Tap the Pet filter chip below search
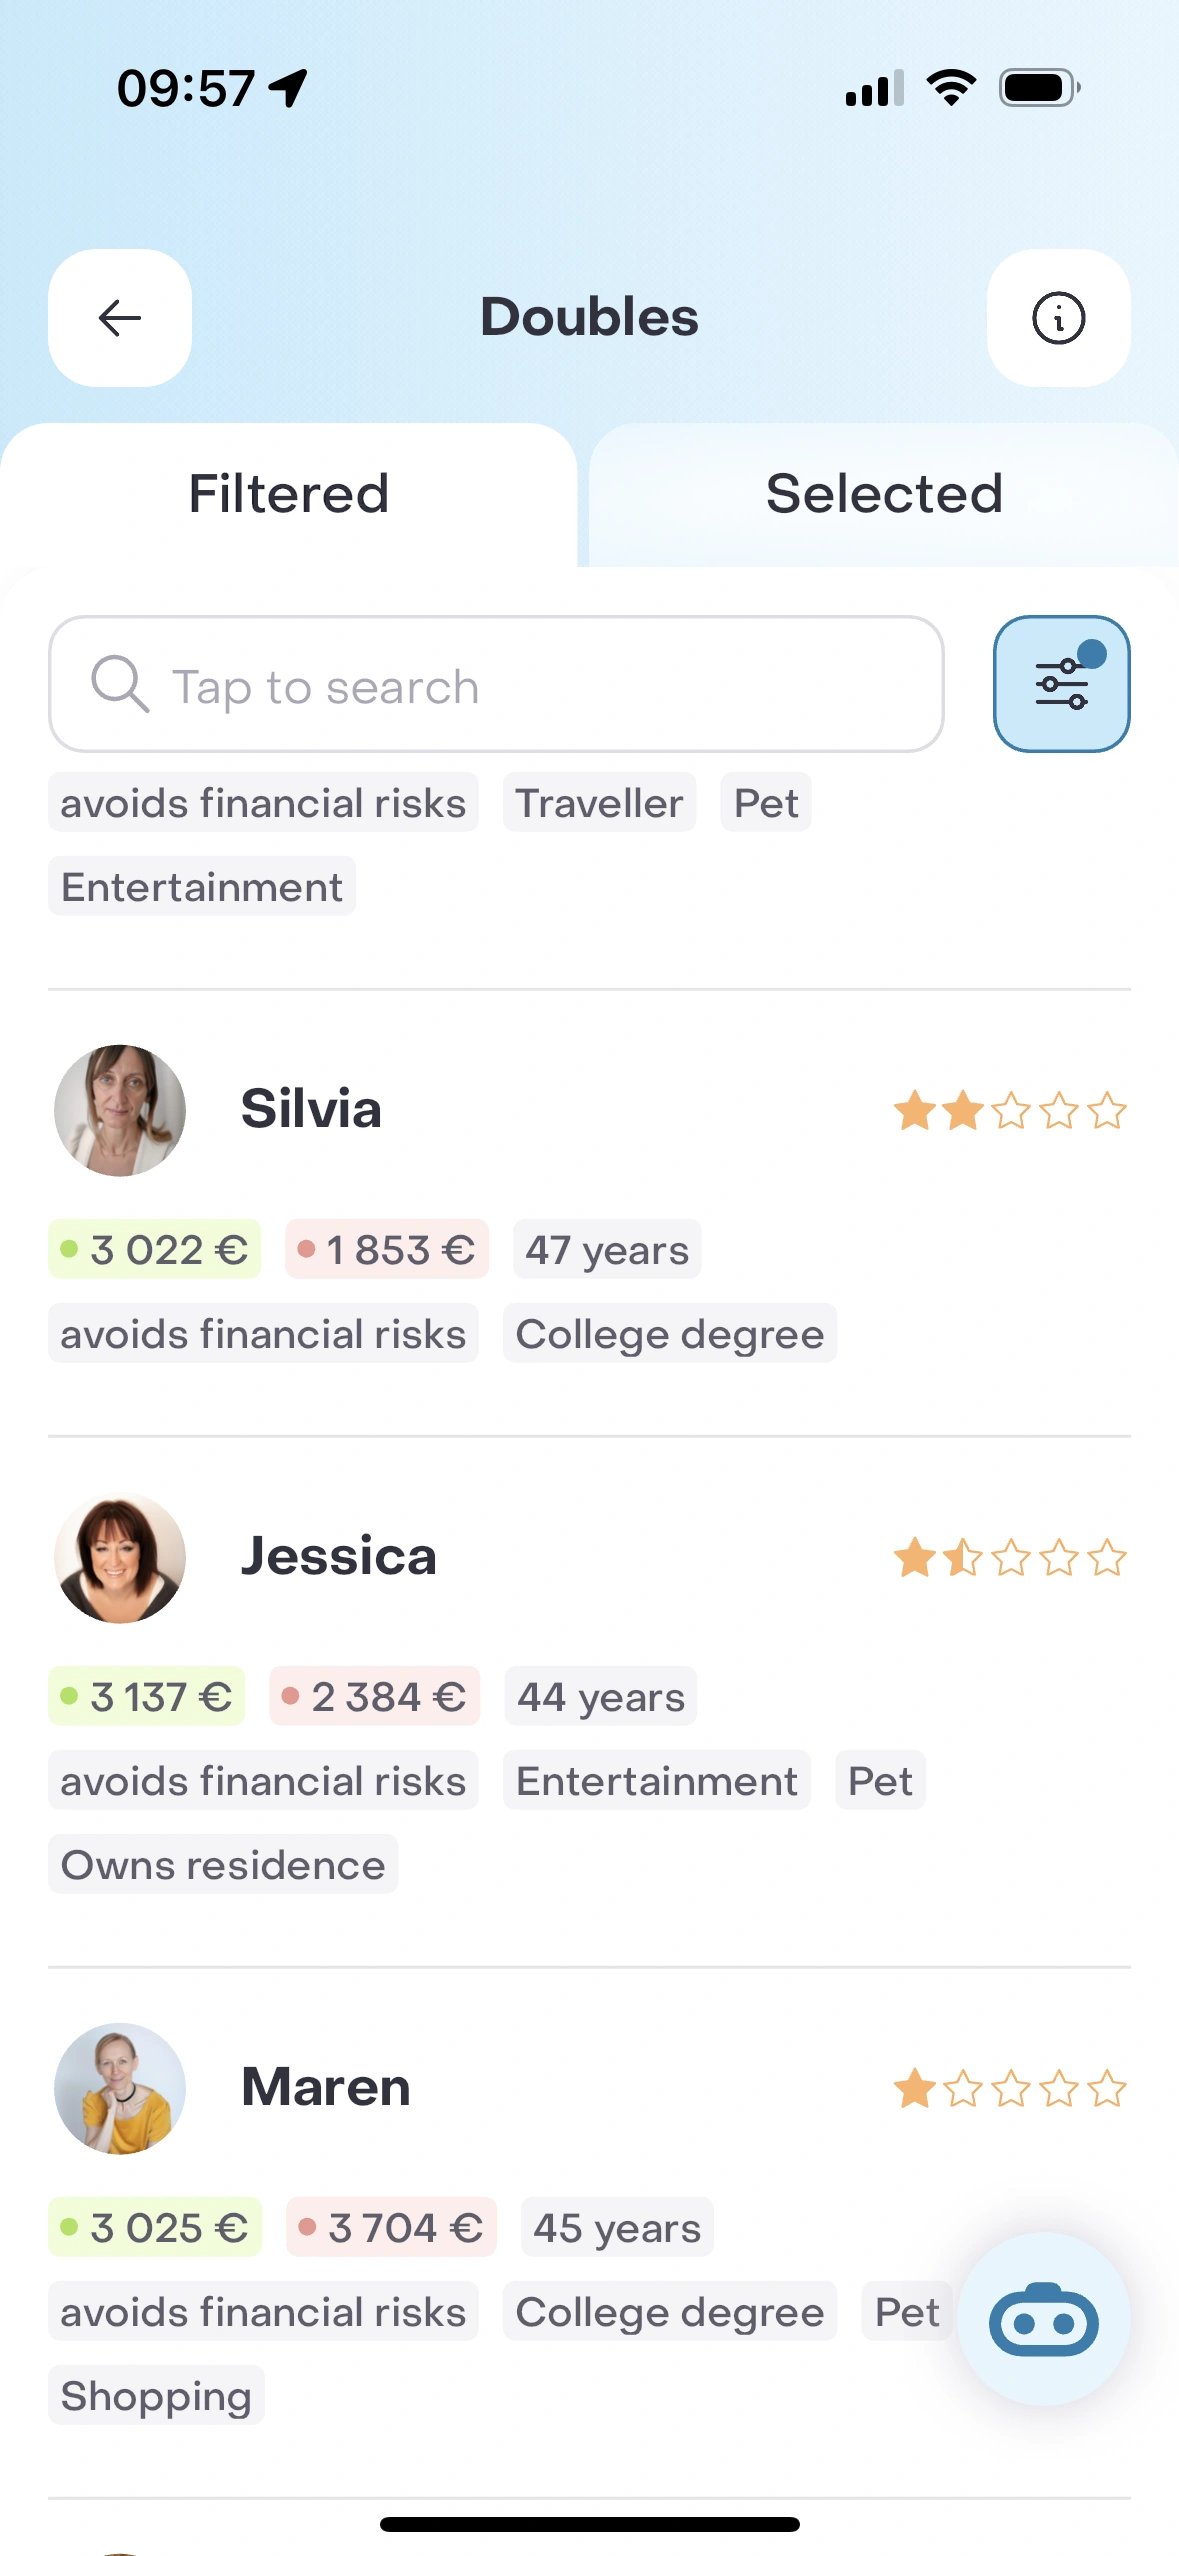This screenshot has height=2556, width=1179. point(766,803)
